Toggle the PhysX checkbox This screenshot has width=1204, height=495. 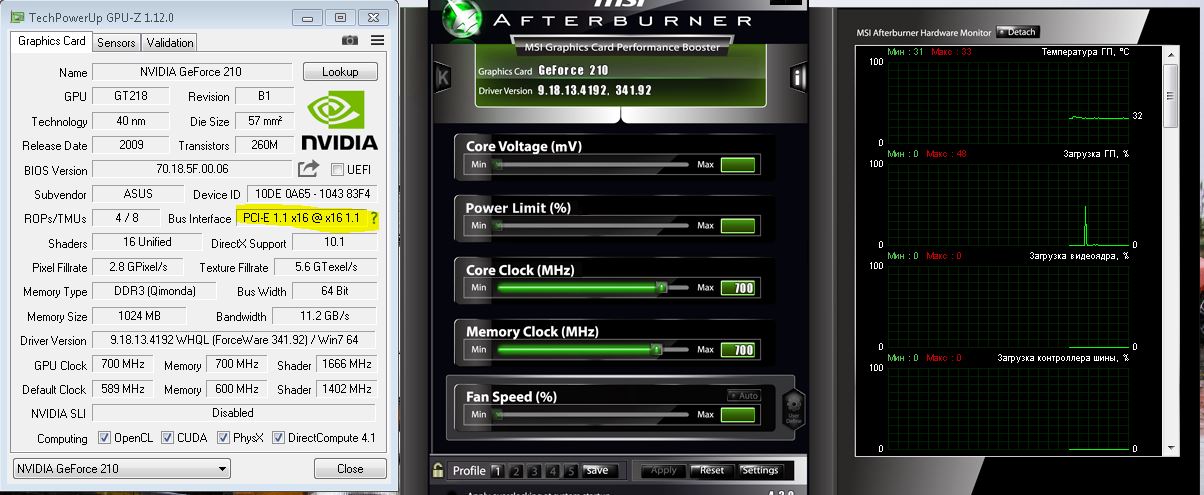[223, 438]
